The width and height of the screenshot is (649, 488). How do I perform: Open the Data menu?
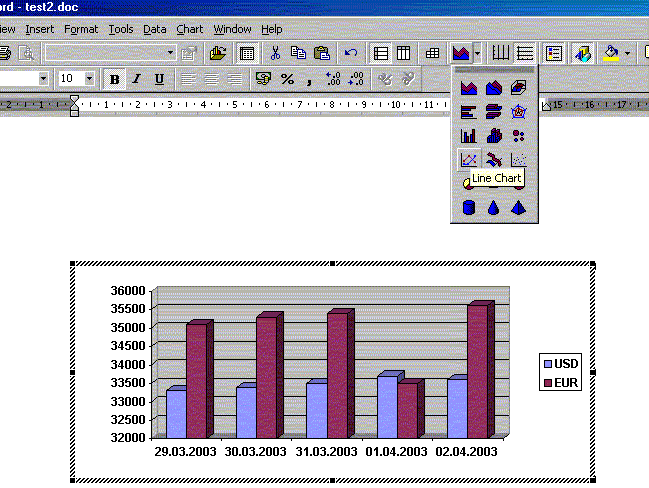[x=154, y=29]
